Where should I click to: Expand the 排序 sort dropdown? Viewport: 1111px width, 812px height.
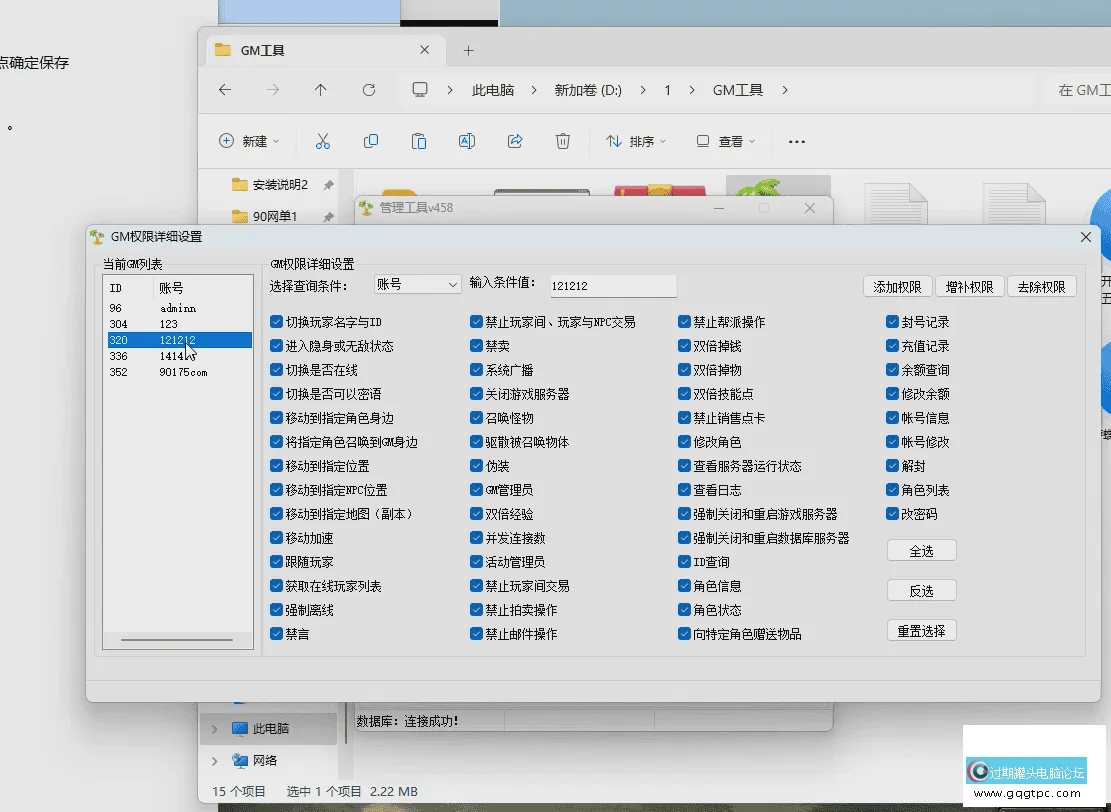click(x=637, y=142)
